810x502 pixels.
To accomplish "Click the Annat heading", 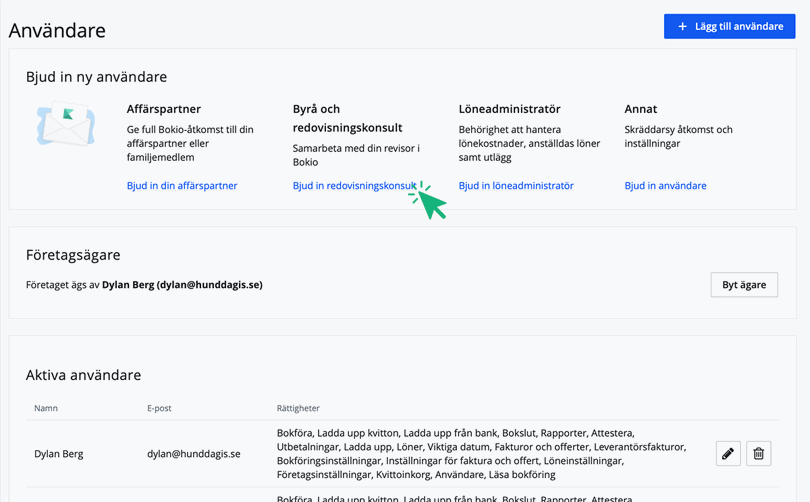I will pyautogui.click(x=641, y=109).
